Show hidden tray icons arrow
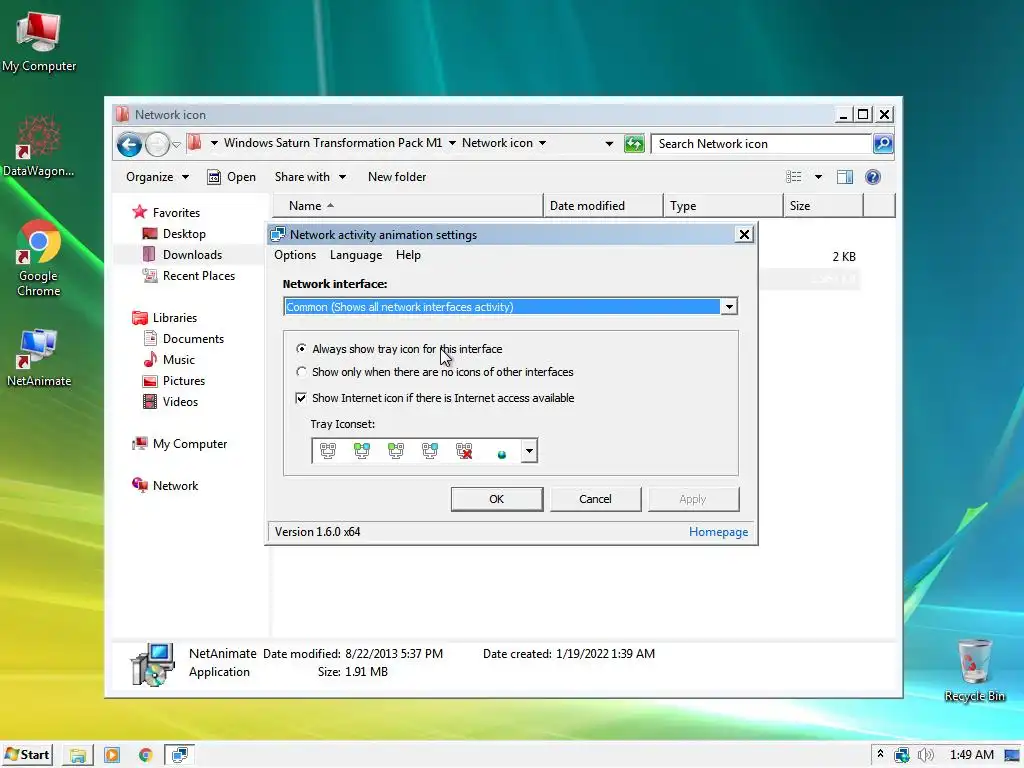 (880, 754)
